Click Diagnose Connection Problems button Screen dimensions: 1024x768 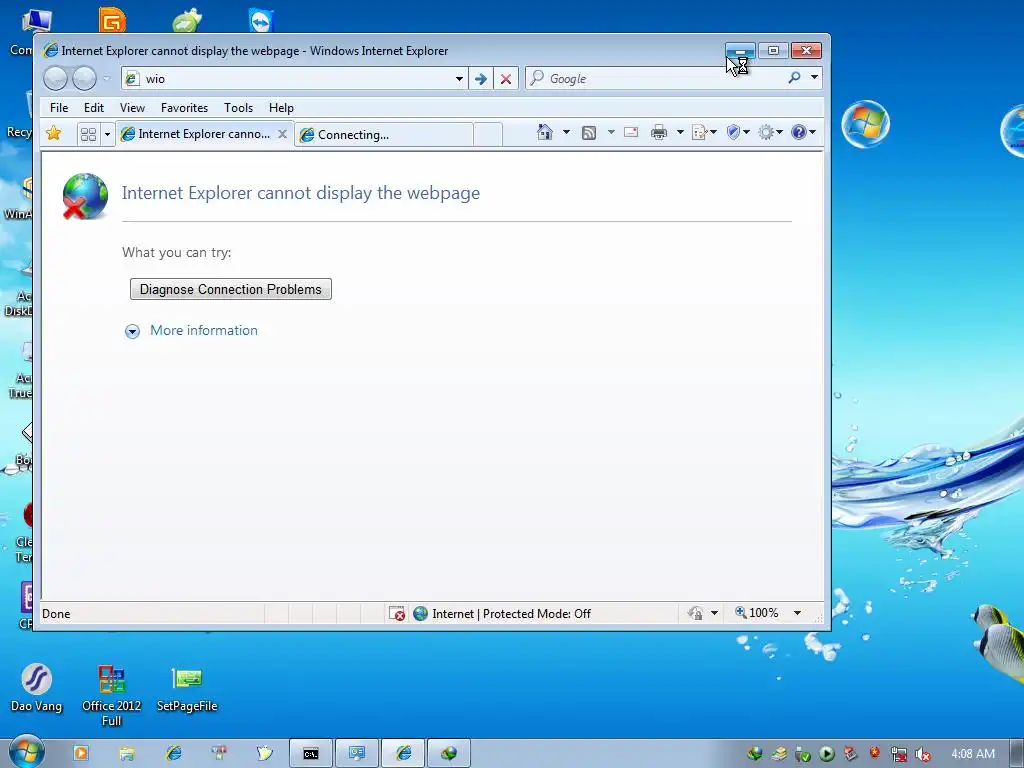point(231,289)
